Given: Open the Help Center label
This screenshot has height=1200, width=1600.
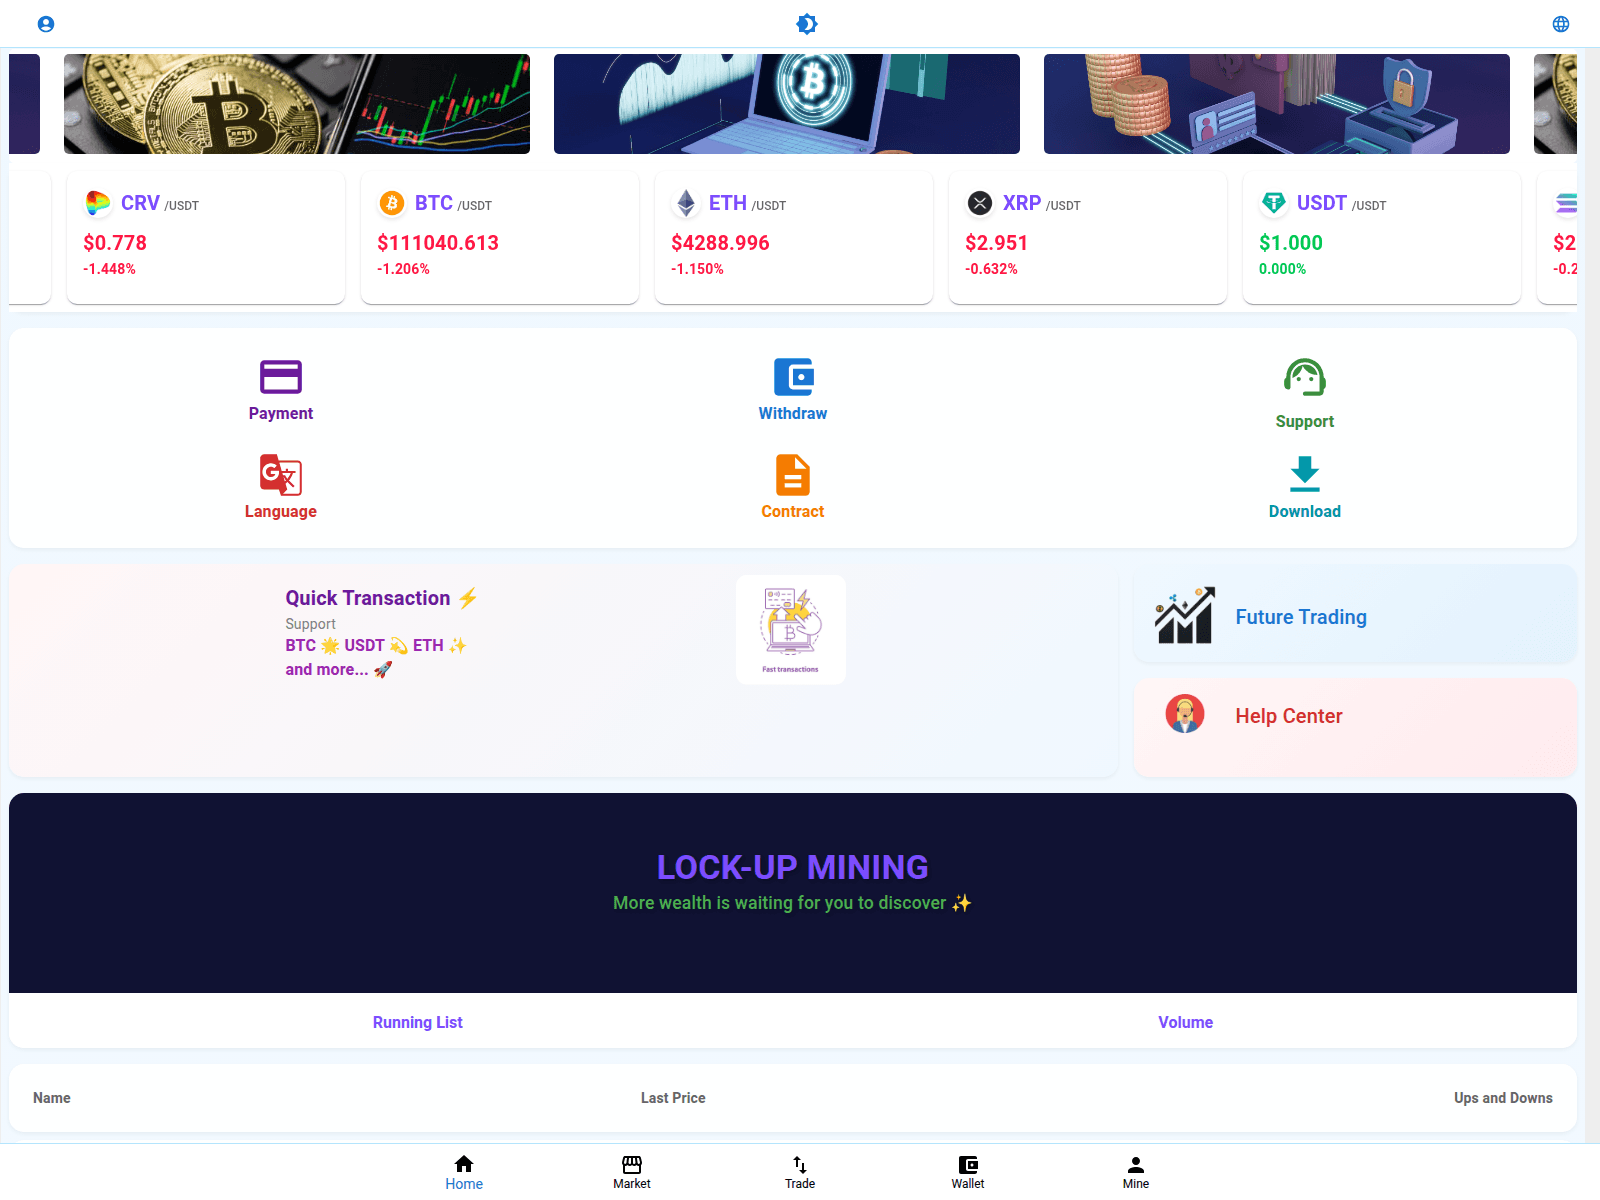Looking at the screenshot, I should click(x=1289, y=716).
